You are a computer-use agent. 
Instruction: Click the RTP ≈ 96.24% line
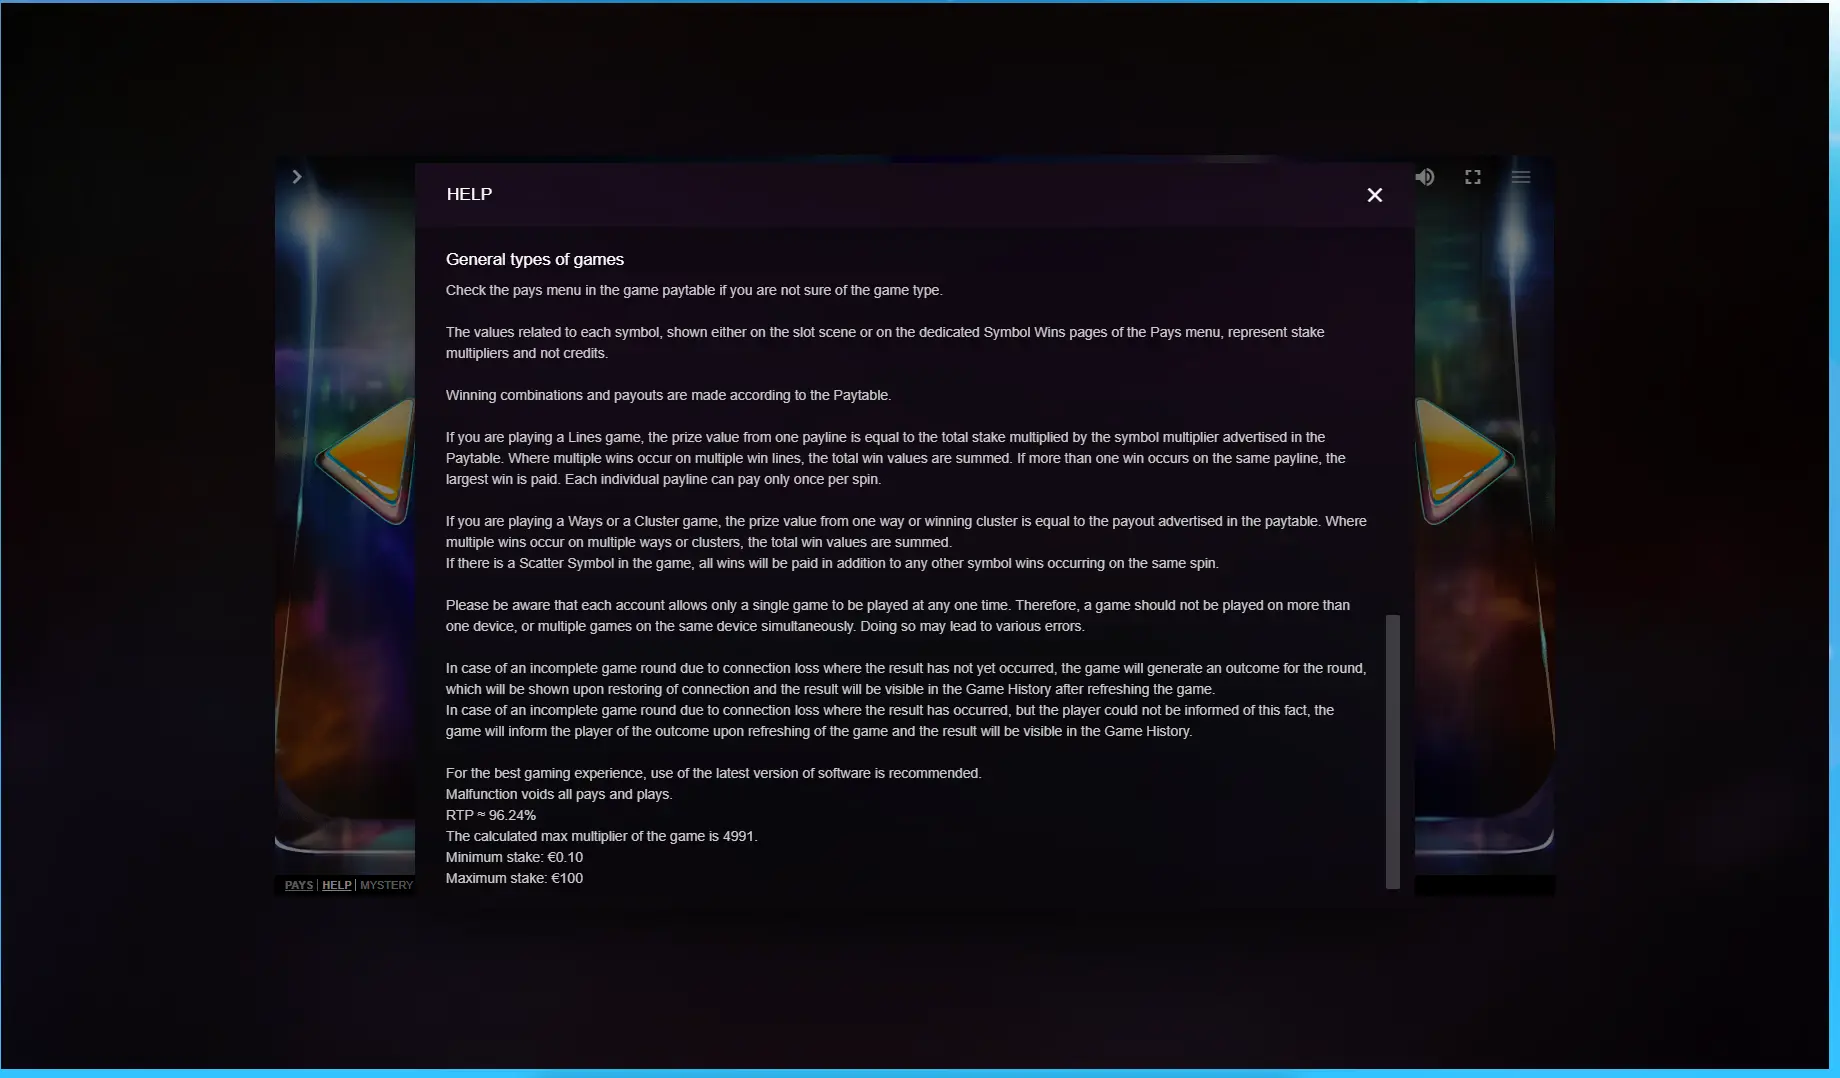(x=491, y=815)
